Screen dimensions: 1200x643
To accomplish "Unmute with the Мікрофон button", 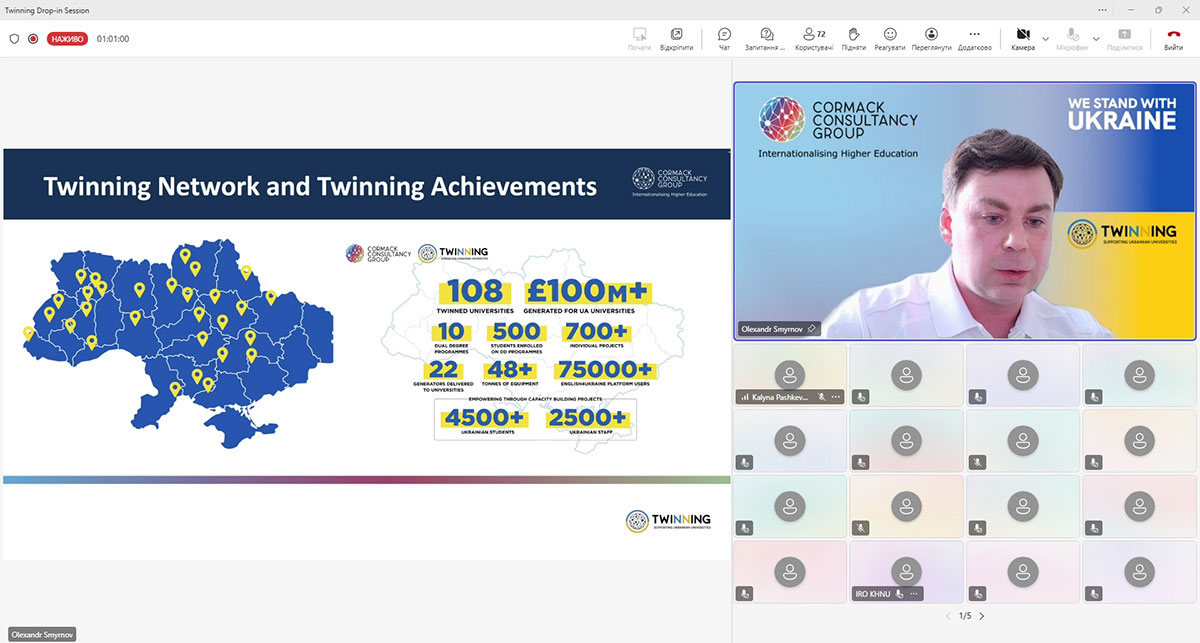I will tap(1072, 39).
